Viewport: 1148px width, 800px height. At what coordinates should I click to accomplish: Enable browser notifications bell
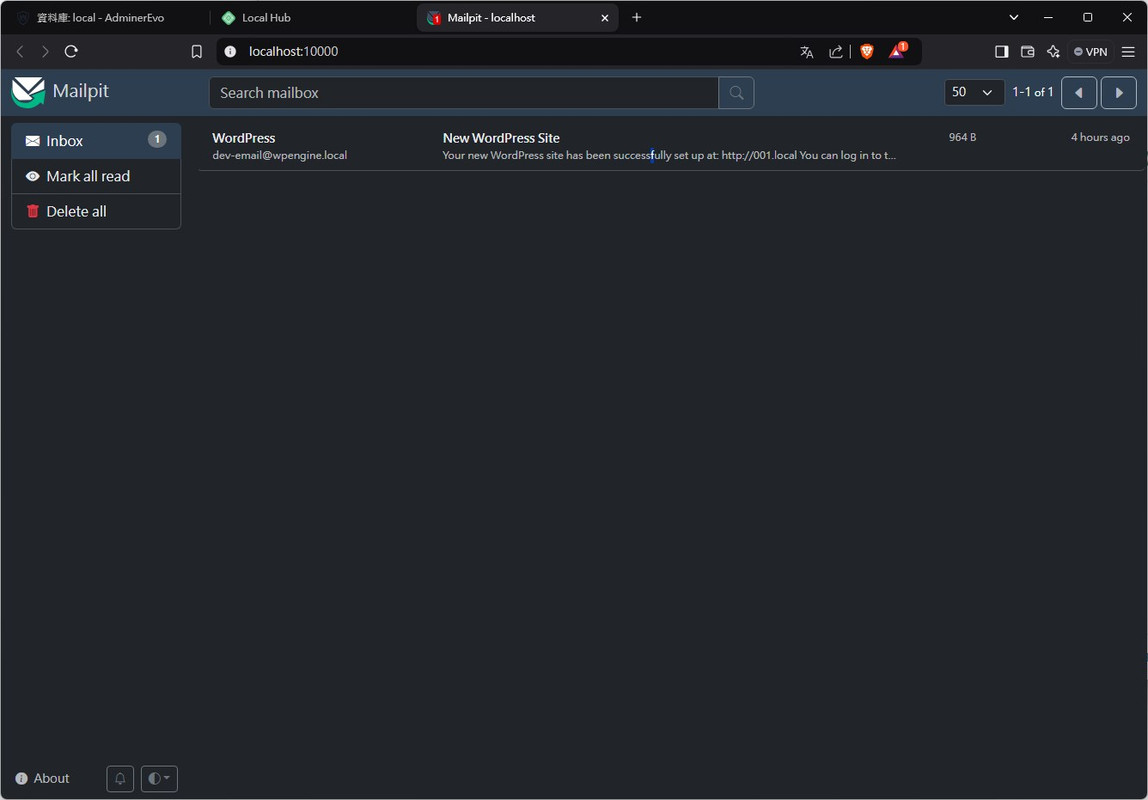(x=120, y=779)
